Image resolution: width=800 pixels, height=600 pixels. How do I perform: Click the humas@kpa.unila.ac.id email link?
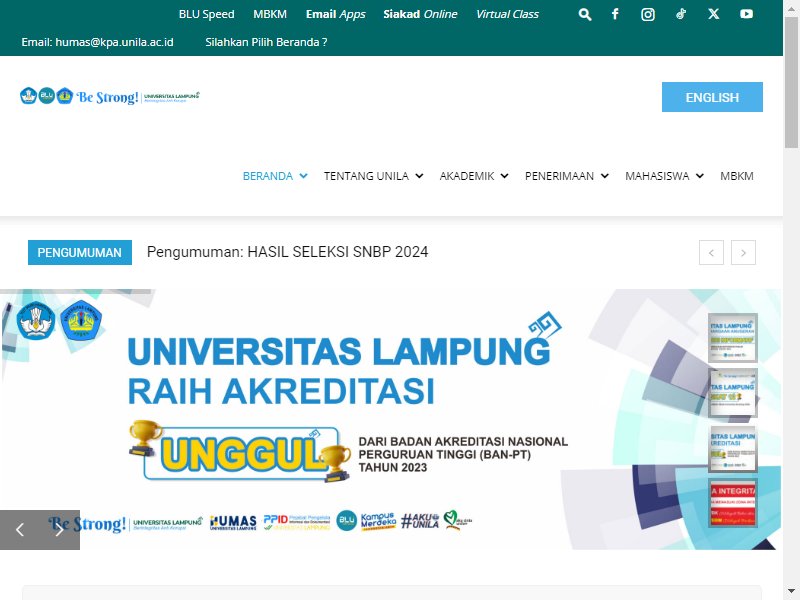click(x=114, y=42)
